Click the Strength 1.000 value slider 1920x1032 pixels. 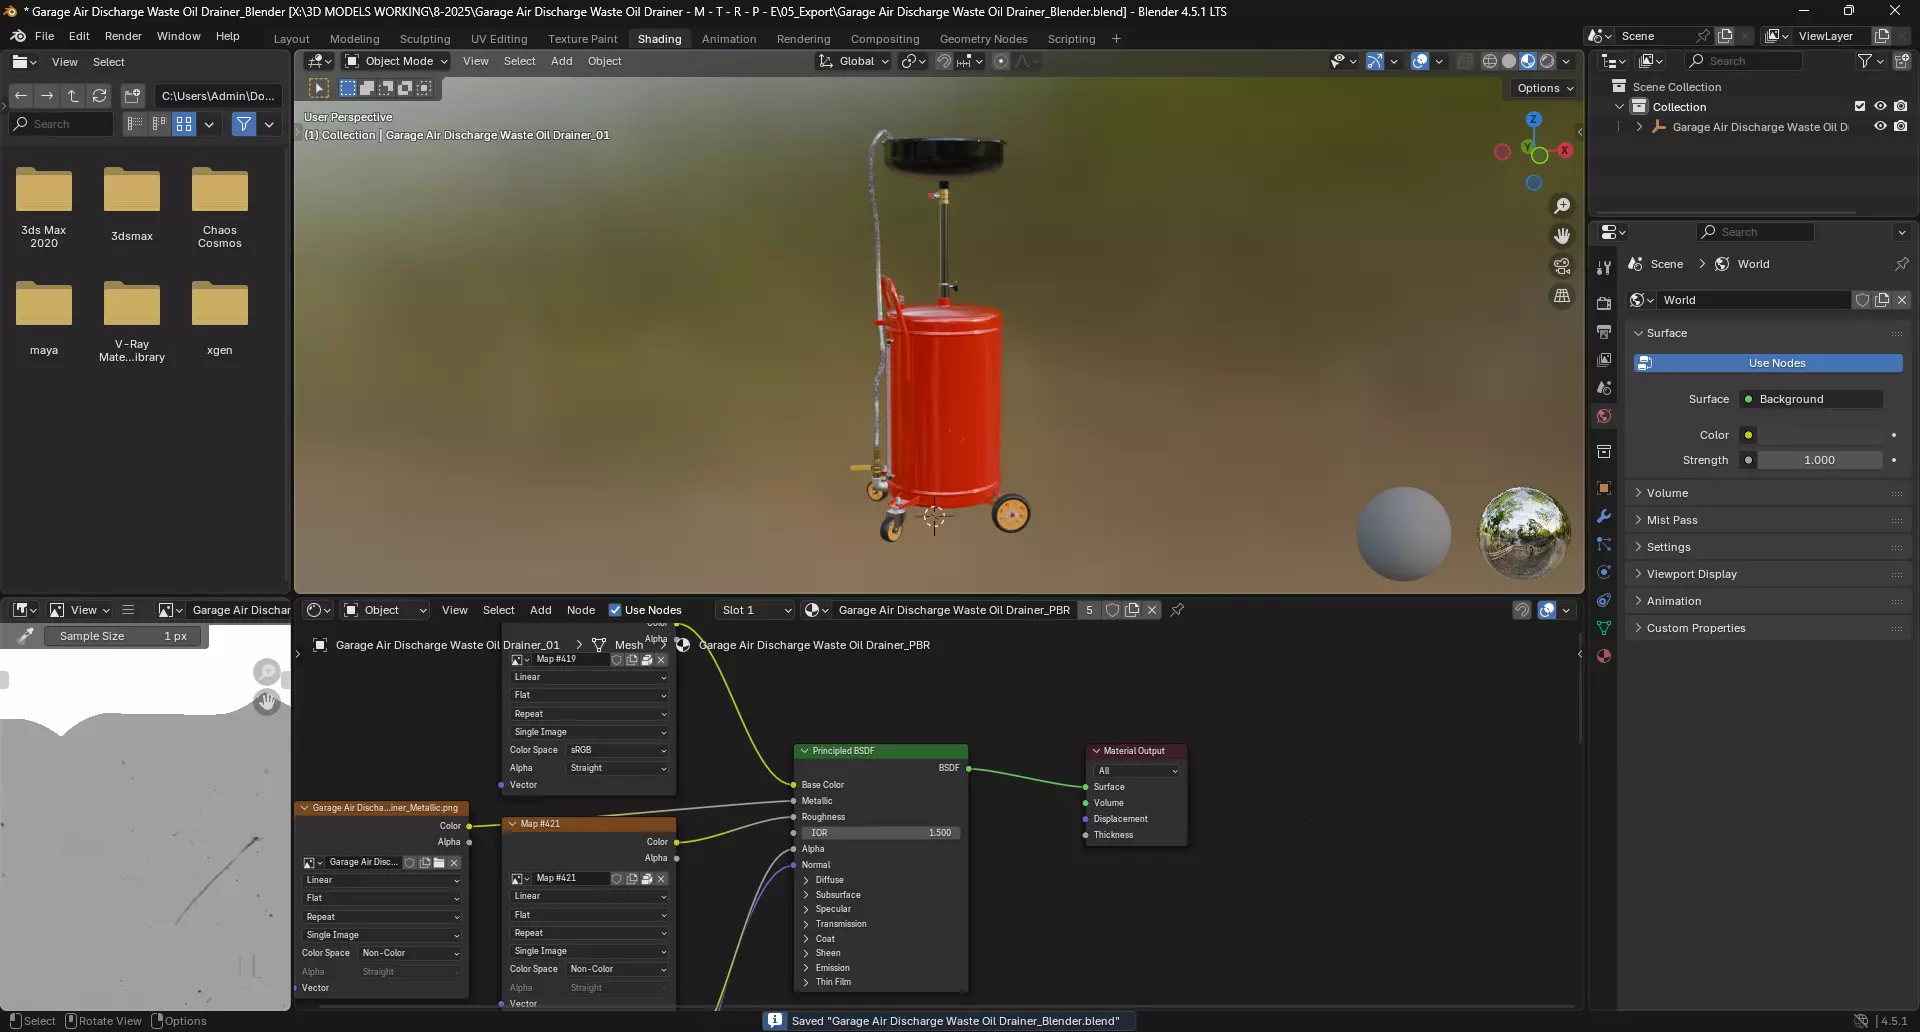pyautogui.click(x=1819, y=460)
